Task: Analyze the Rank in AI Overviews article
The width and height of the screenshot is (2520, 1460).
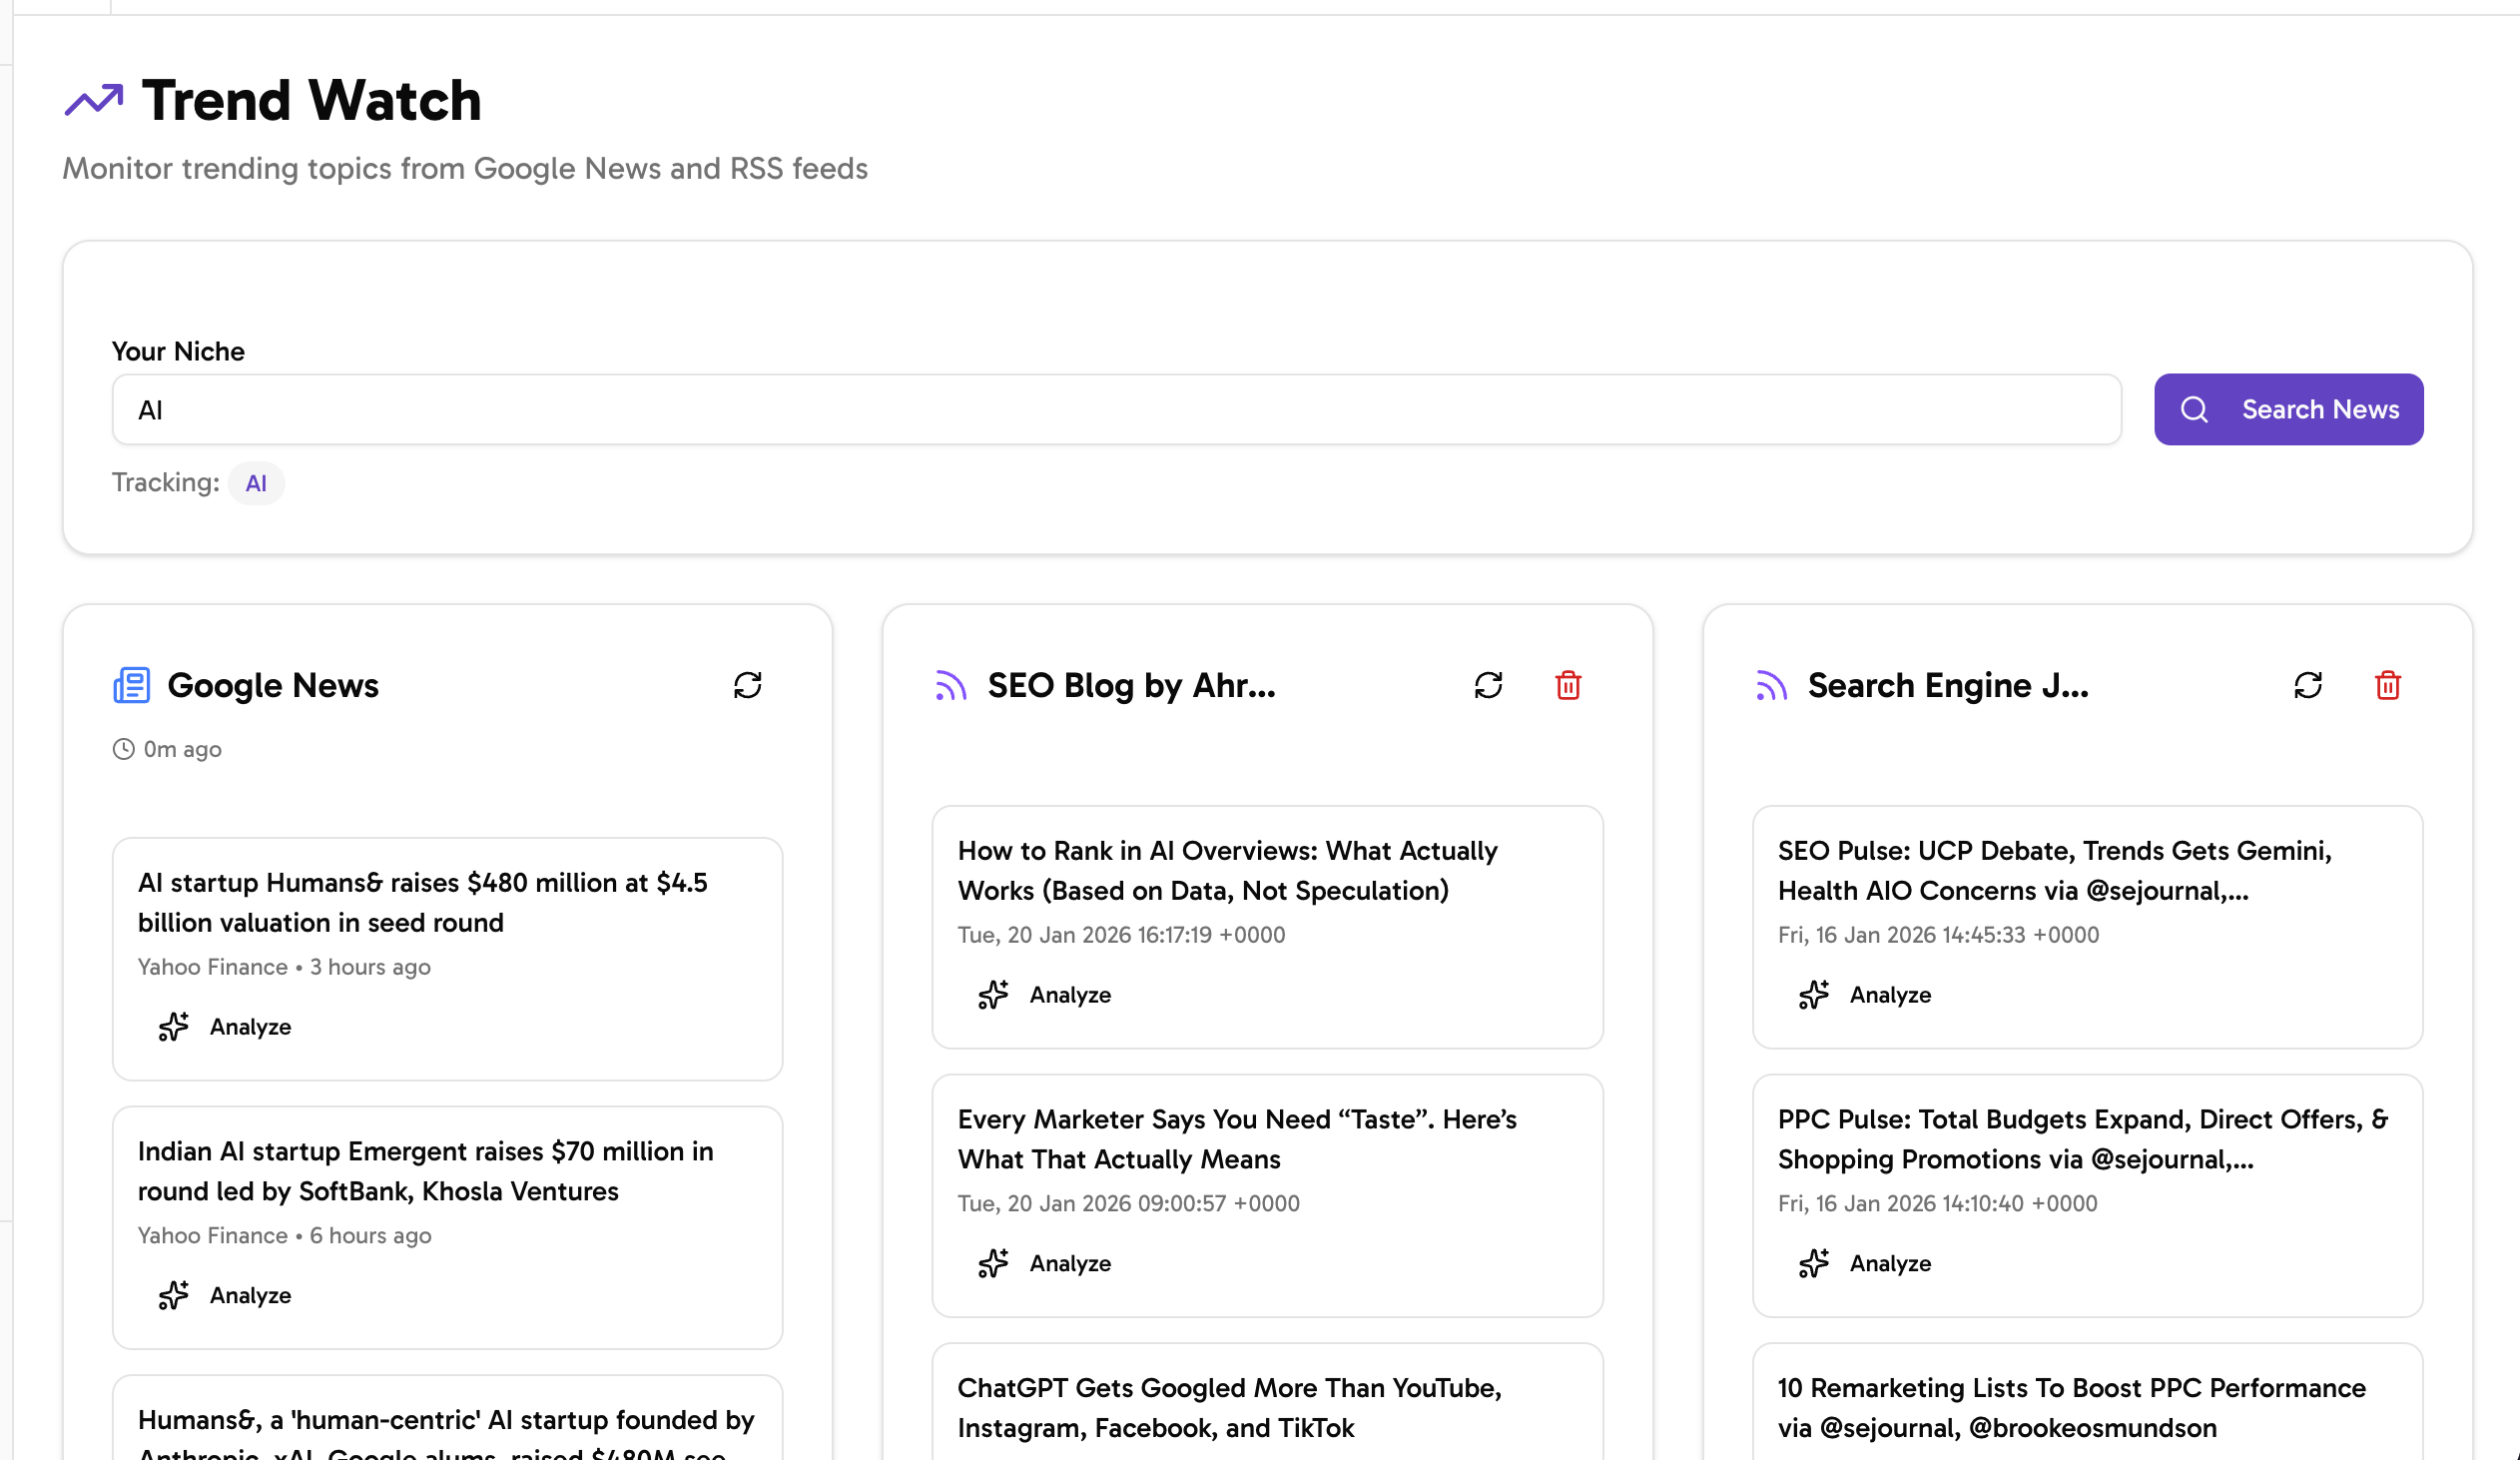Action: (x=1046, y=995)
